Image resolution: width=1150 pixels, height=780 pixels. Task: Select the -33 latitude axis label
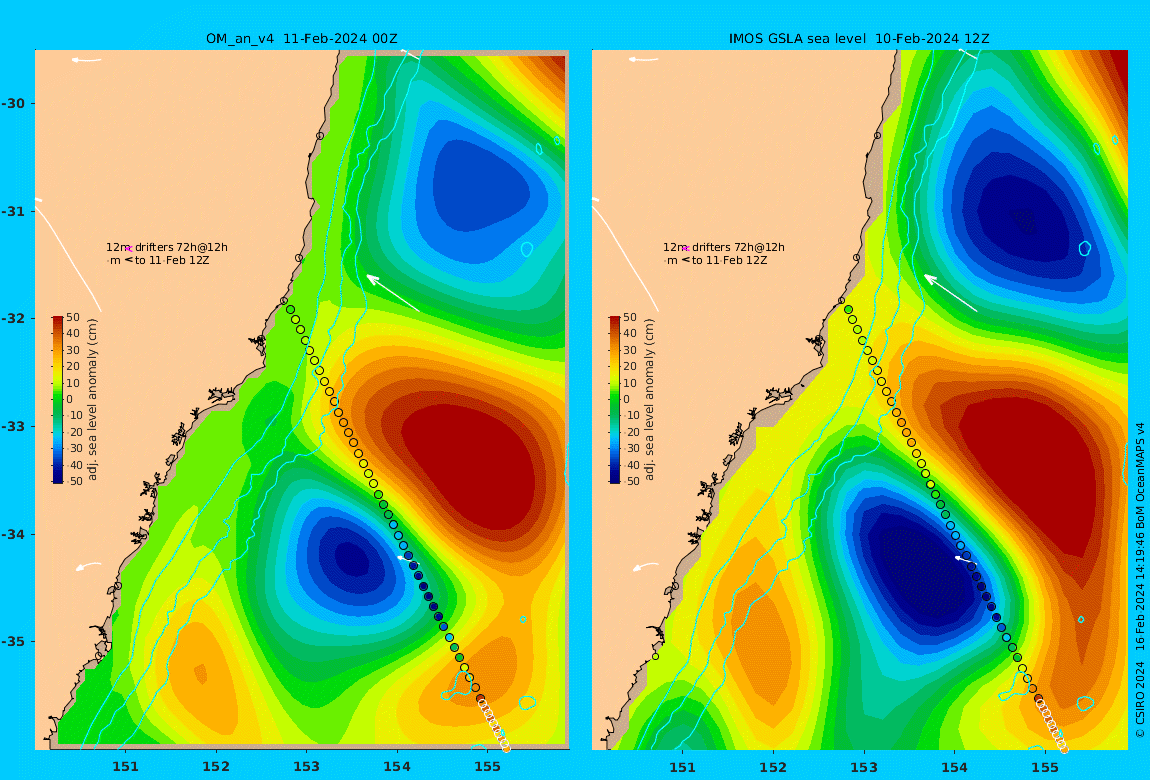tap(13, 427)
